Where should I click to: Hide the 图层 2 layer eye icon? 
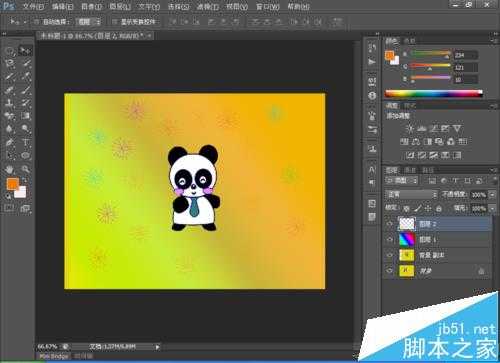(x=389, y=224)
